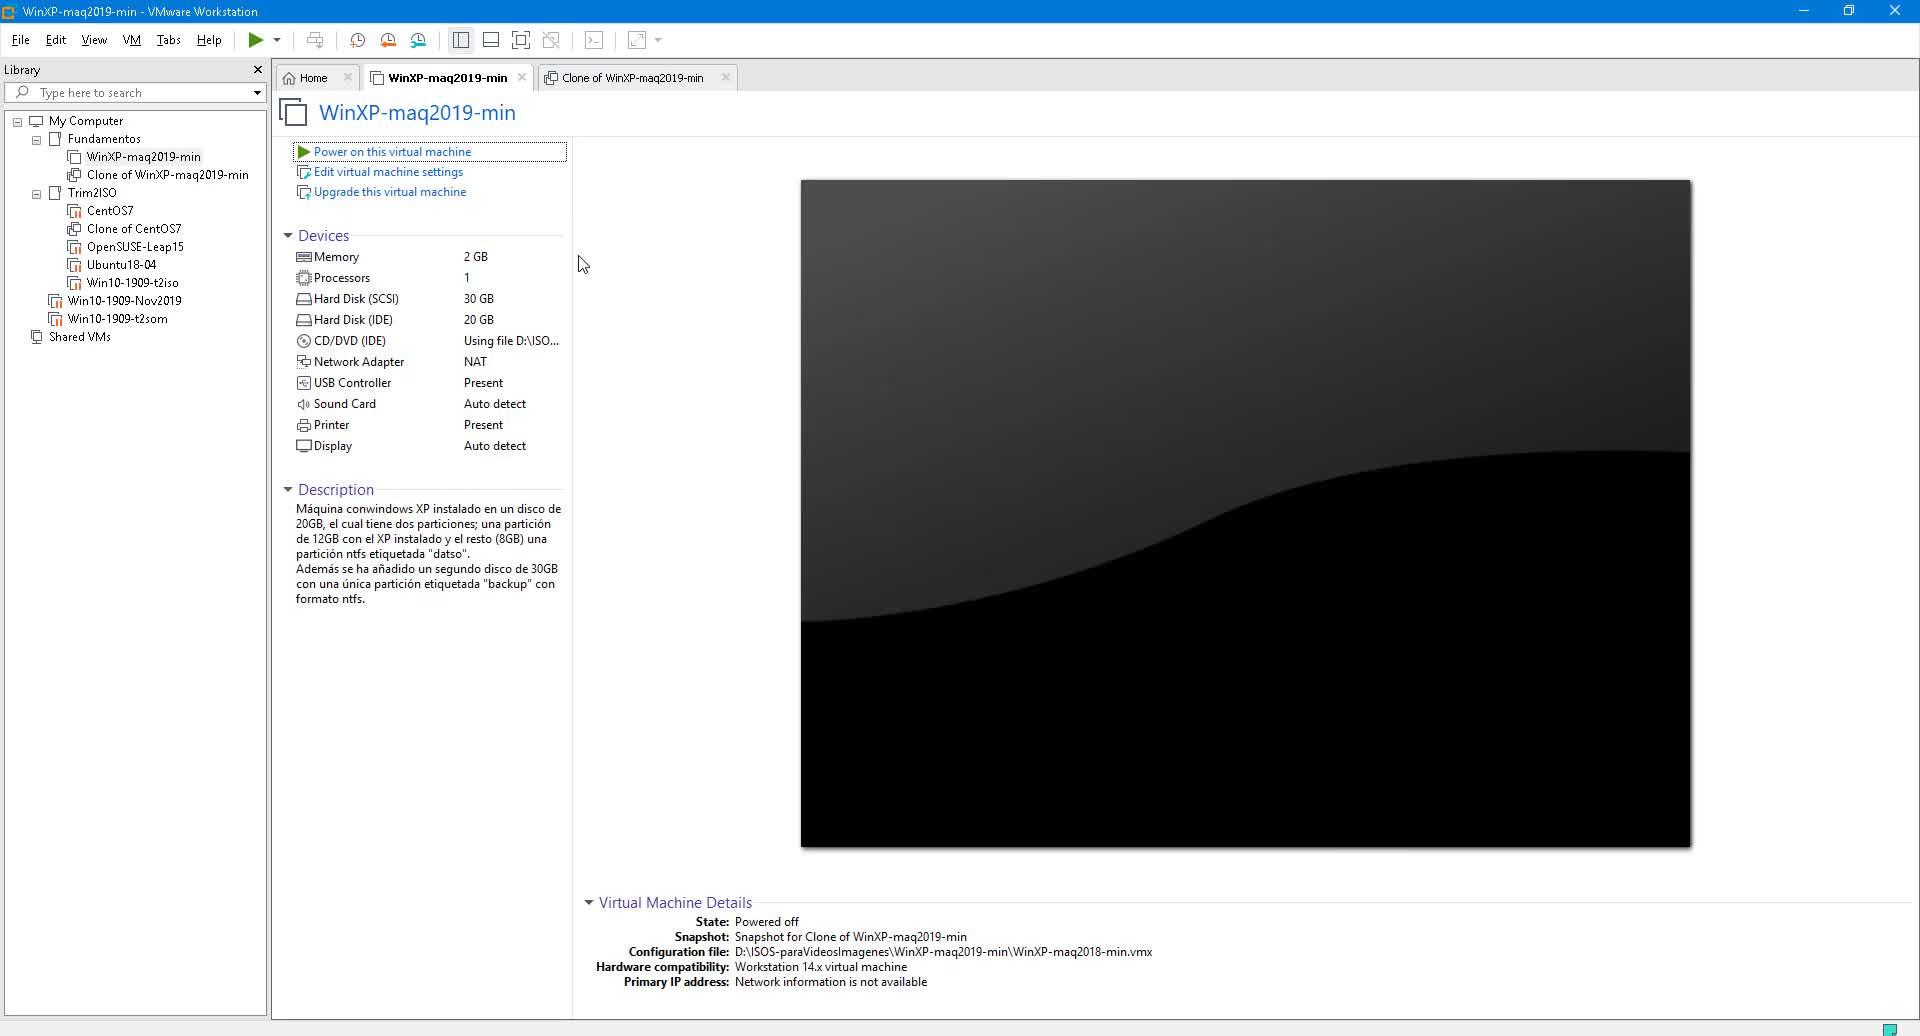Select the Fundamentos folder in library

(x=104, y=139)
